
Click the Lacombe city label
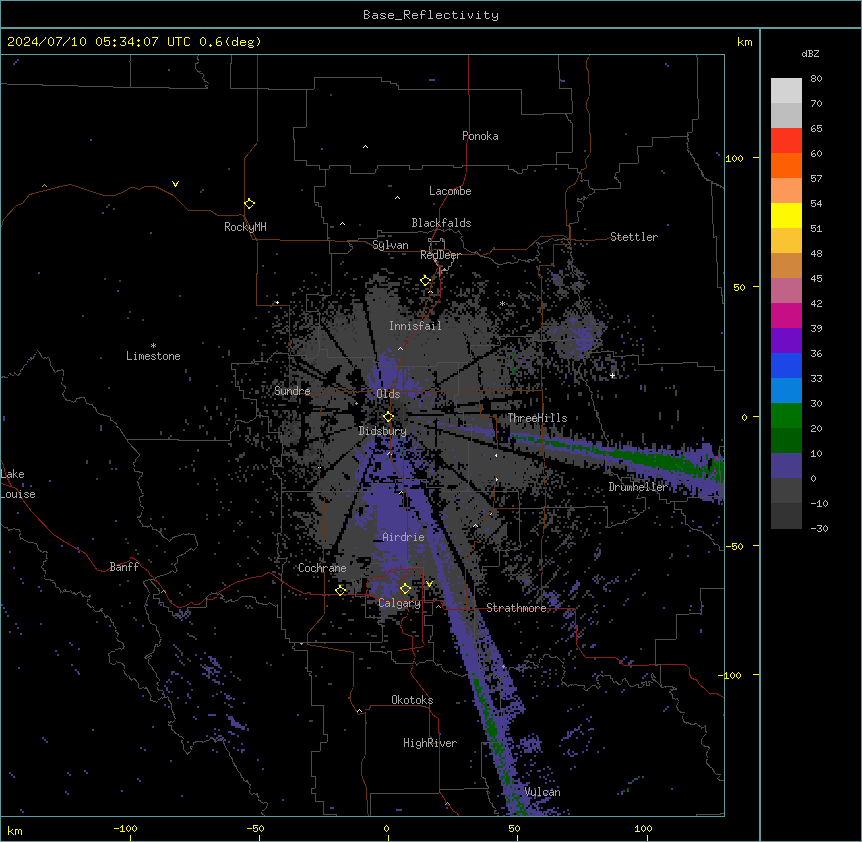450,191
